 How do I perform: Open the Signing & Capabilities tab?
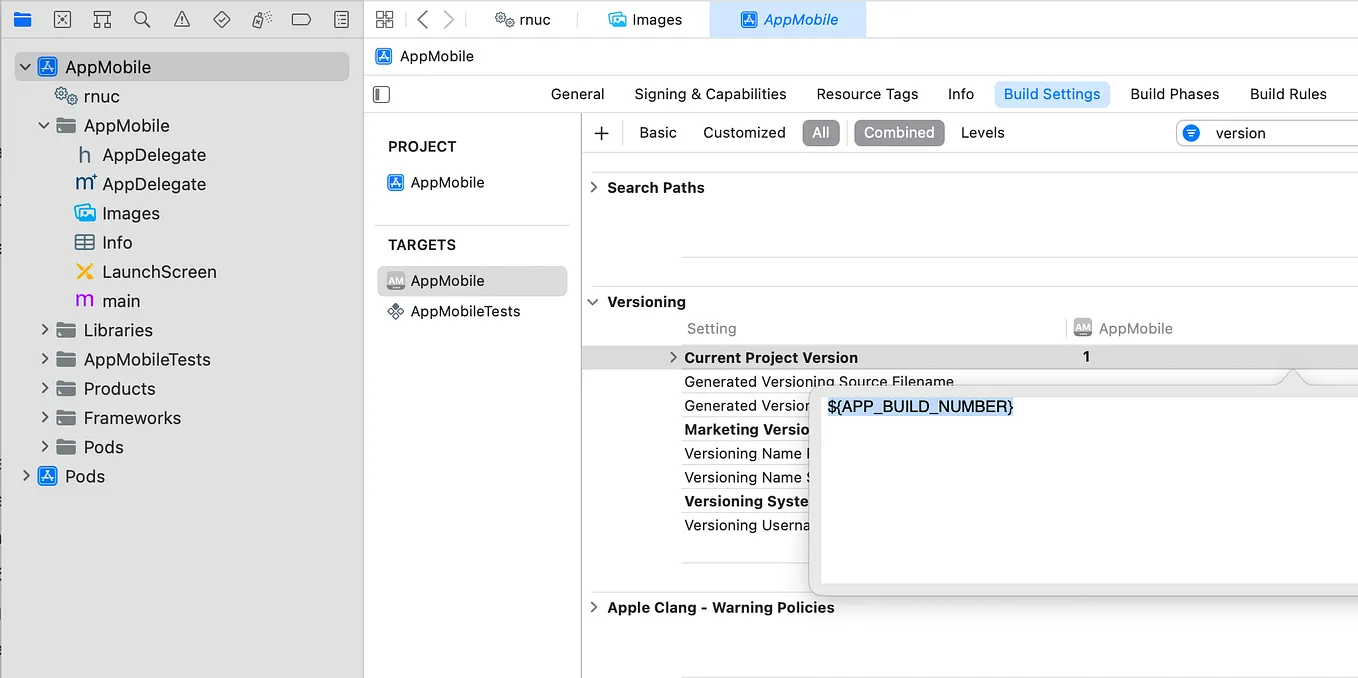[710, 94]
